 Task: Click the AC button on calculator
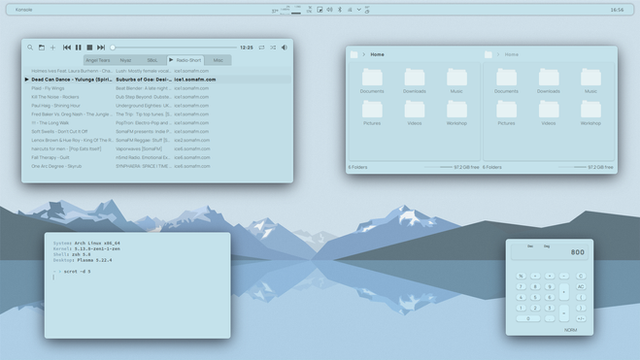pos(581,287)
